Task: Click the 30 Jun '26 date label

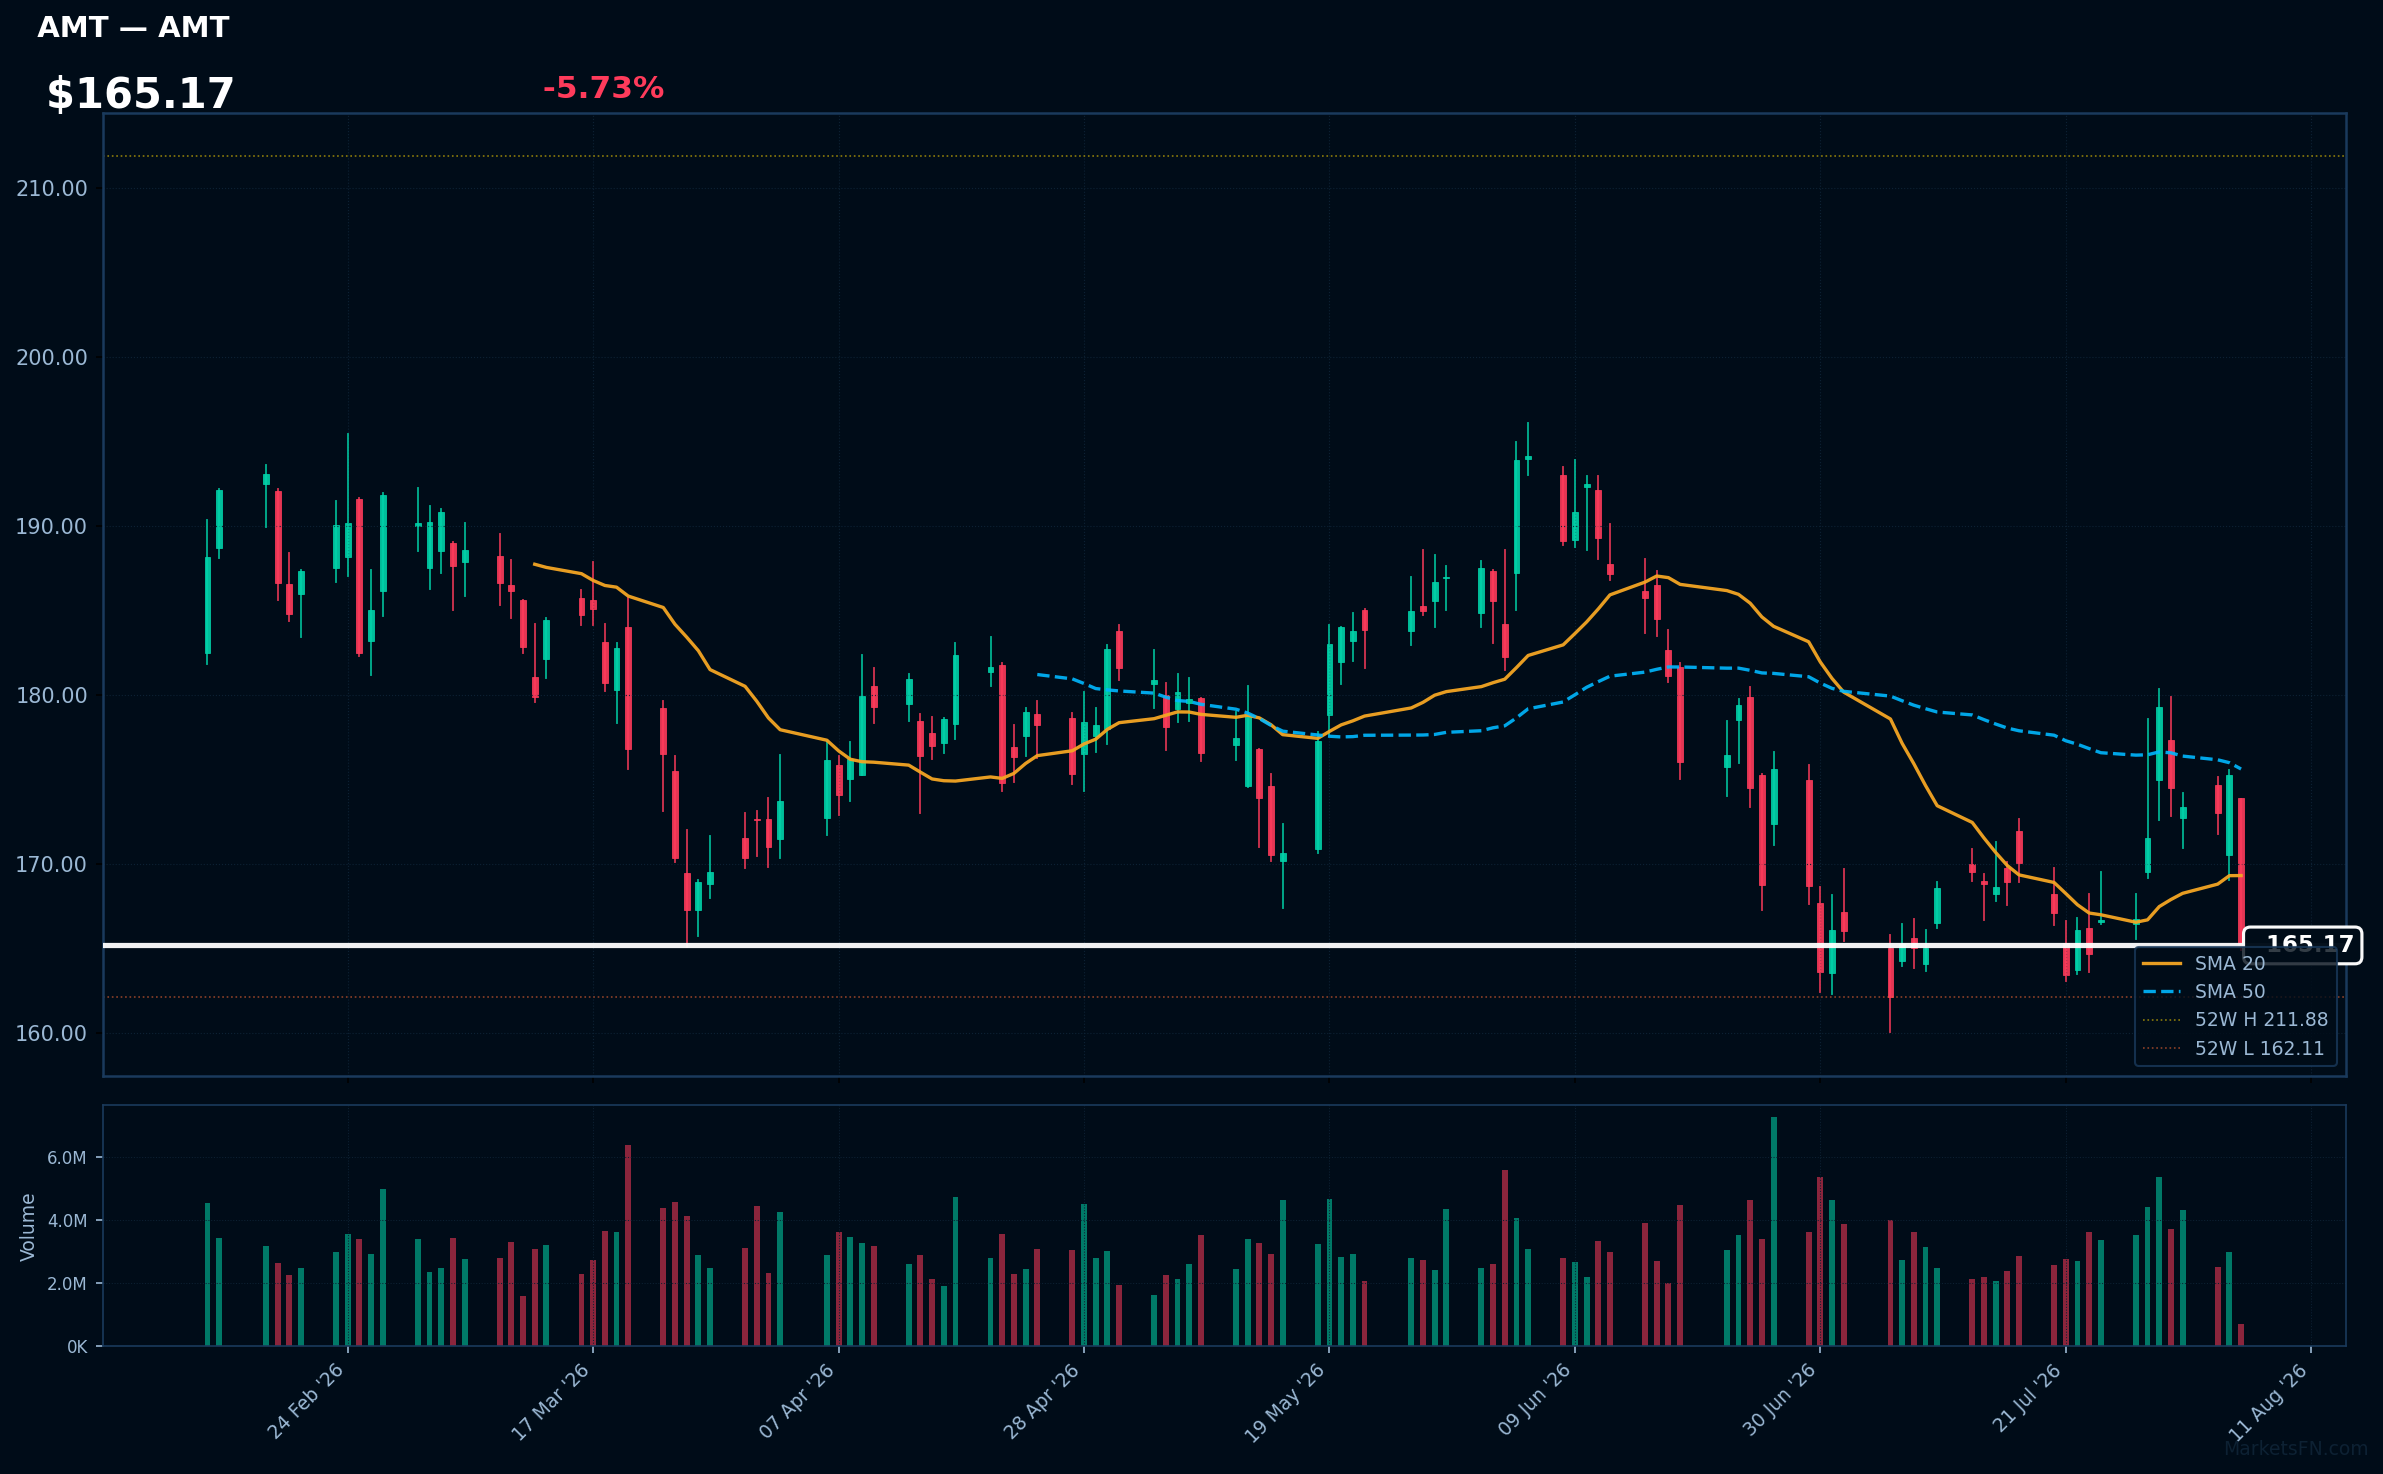Action: [1779, 1401]
